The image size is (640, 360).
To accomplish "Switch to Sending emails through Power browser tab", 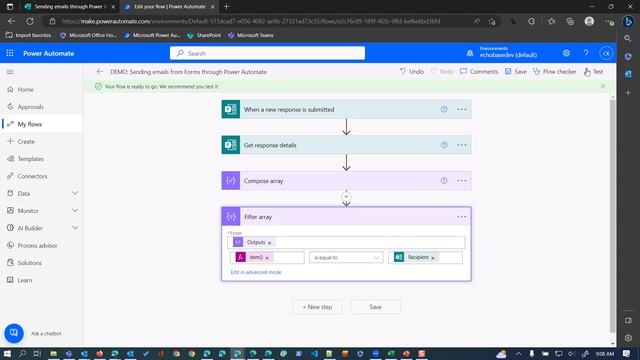I will click(69, 7).
